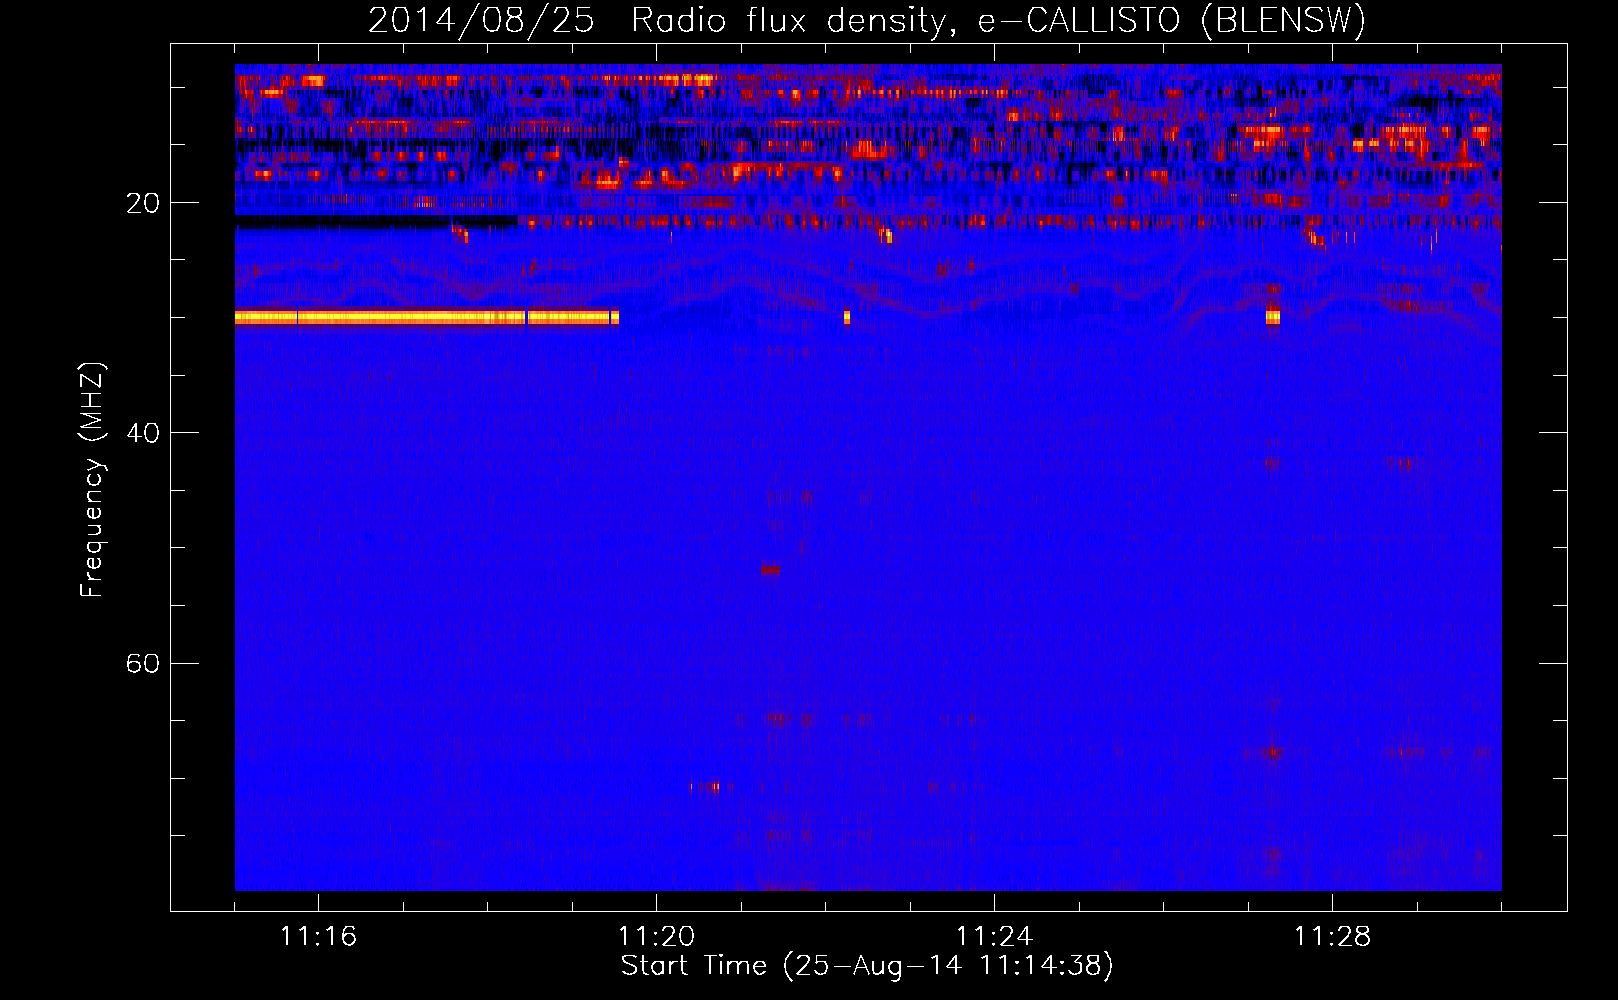Click the 'Frequency (MHZ)' axis label
1618x1000 pixels.
(x=91, y=480)
